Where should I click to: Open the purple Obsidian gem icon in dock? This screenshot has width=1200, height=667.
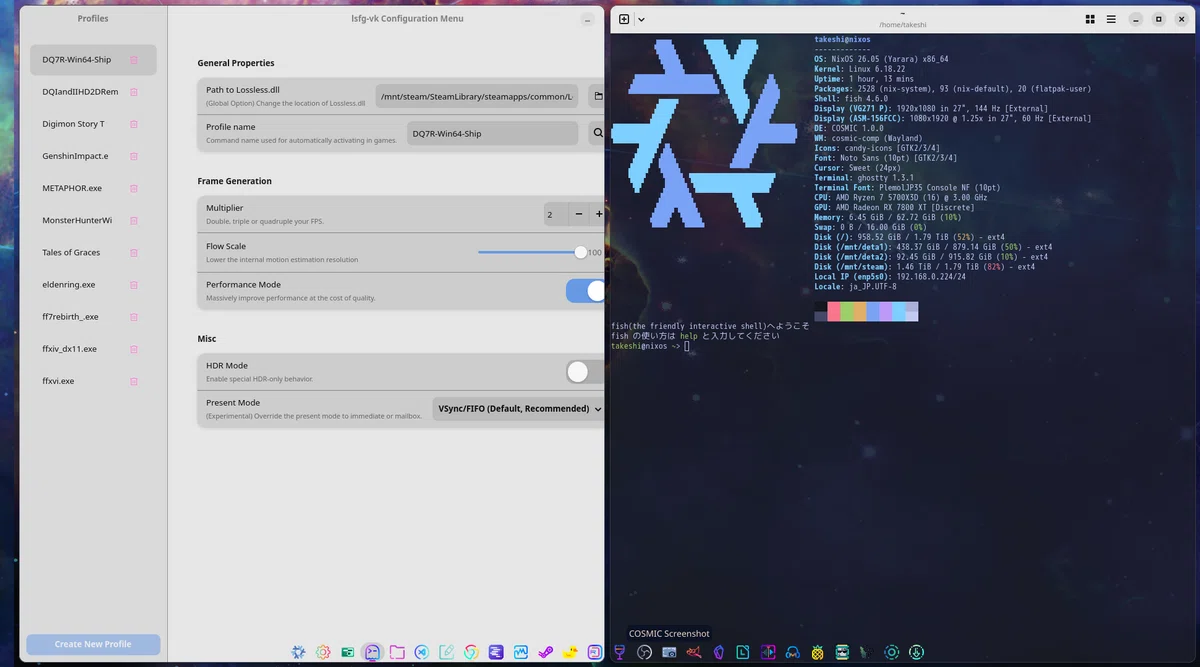[718, 652]
